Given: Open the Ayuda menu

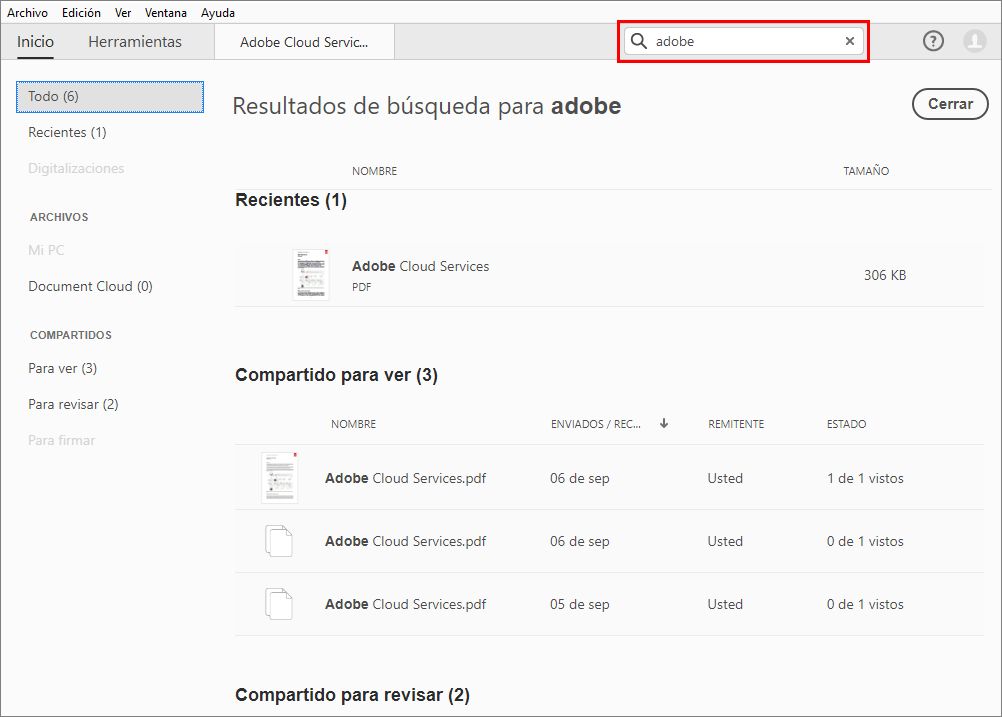Looking at the screenshot, I should point(218,13).
